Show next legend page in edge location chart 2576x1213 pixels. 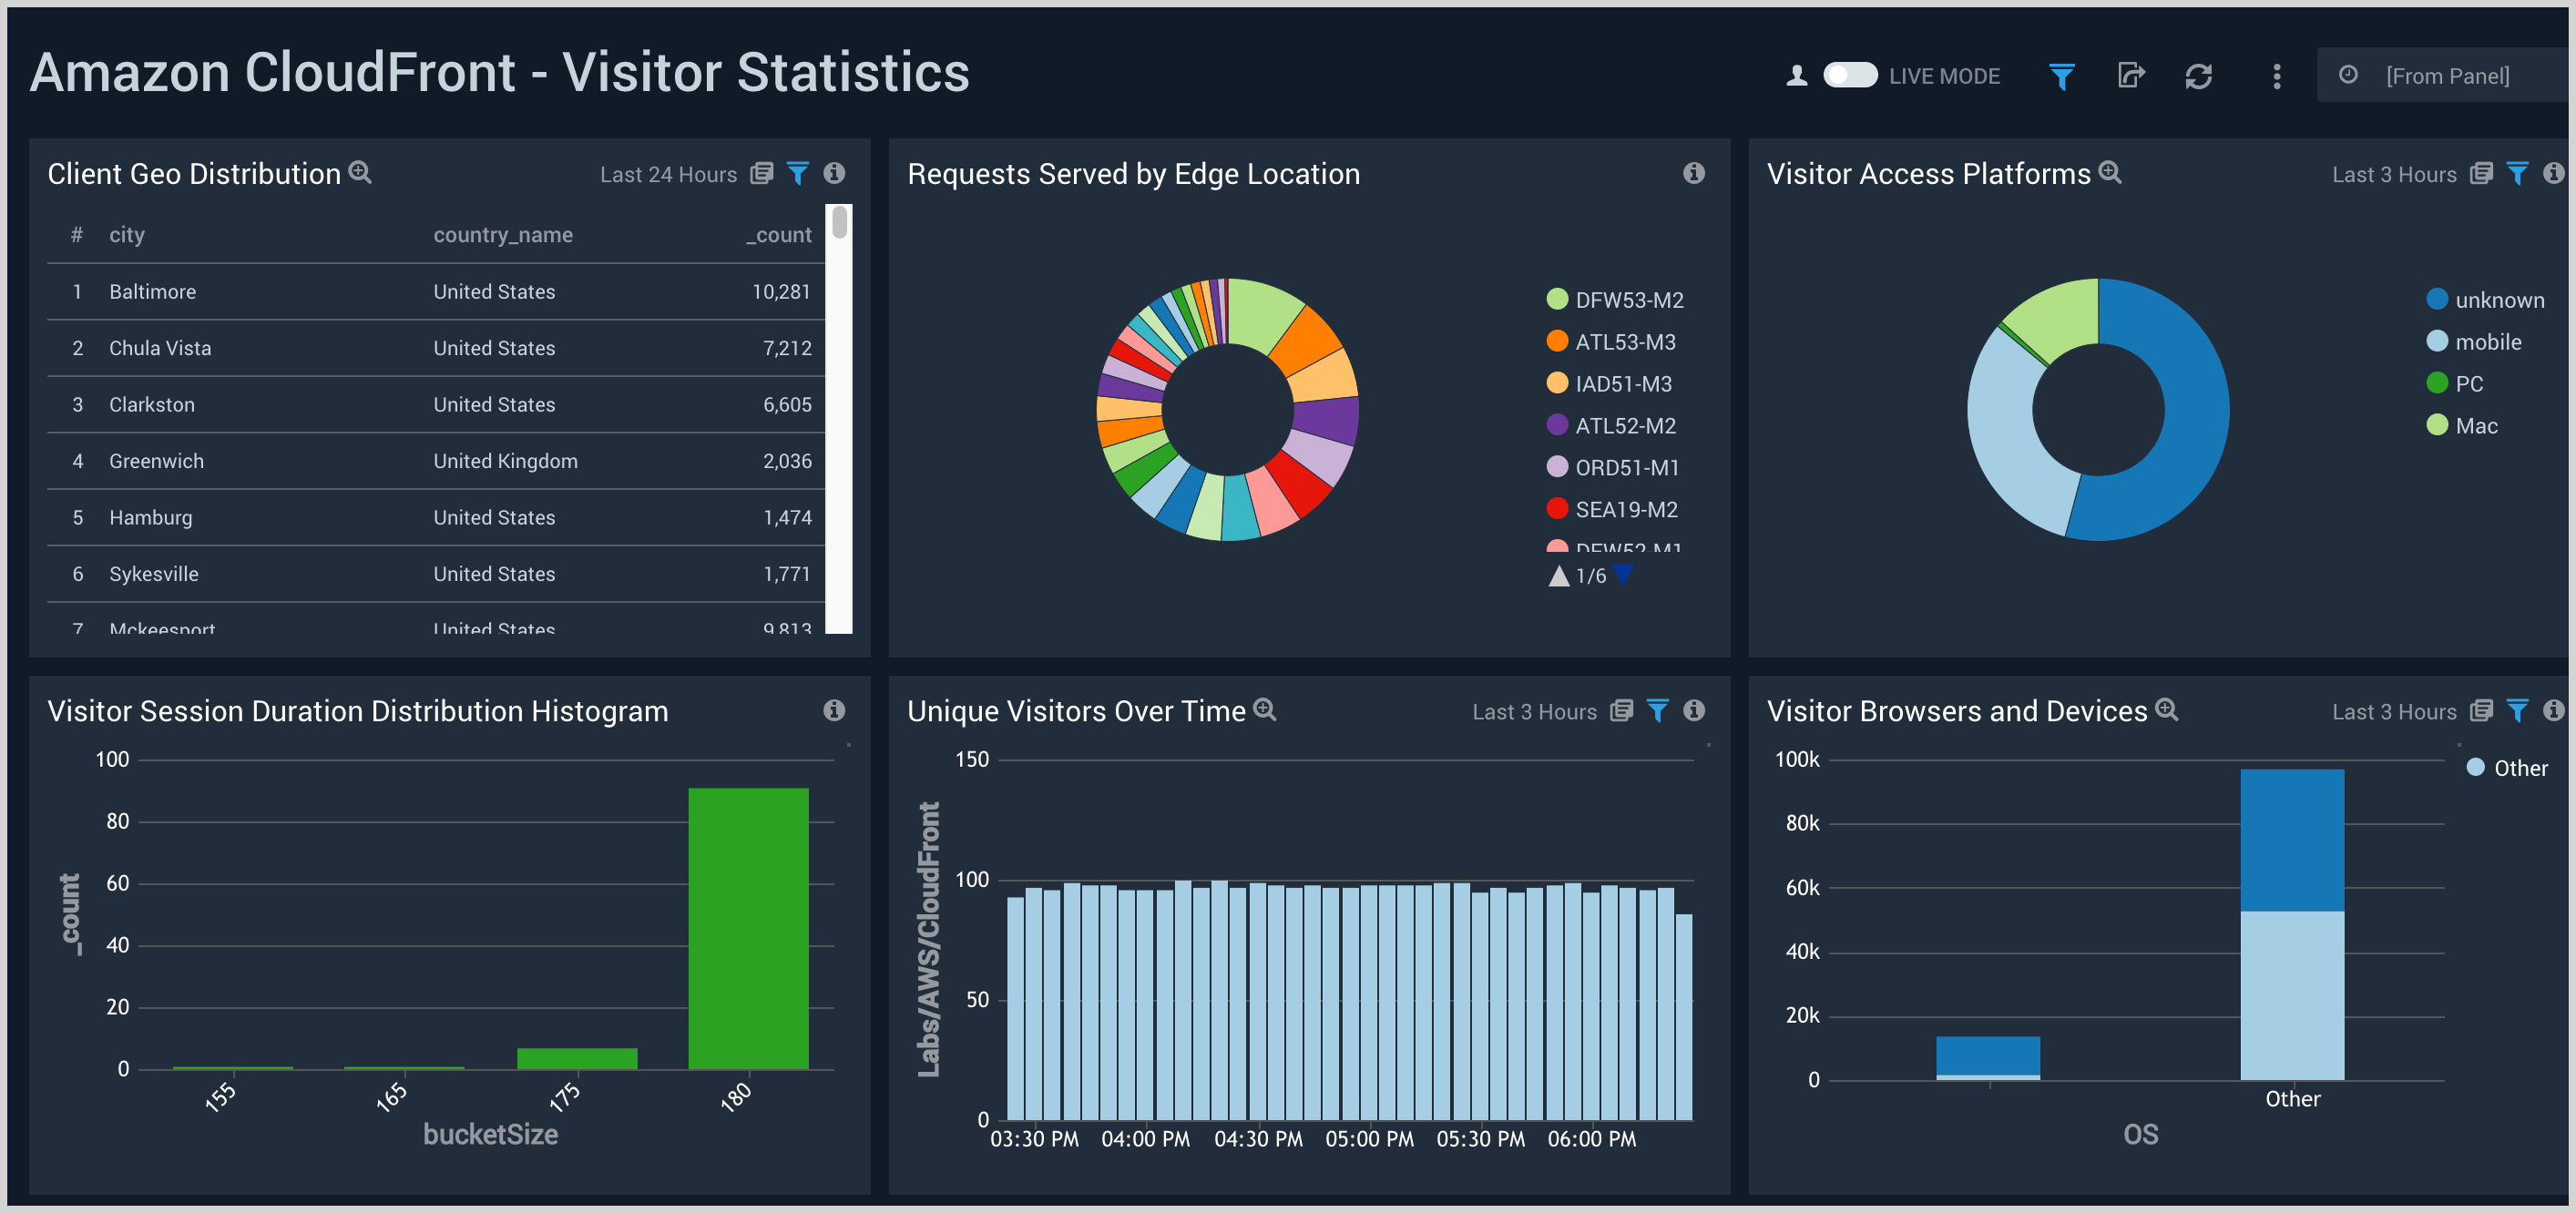click(x=1622, y=576)
